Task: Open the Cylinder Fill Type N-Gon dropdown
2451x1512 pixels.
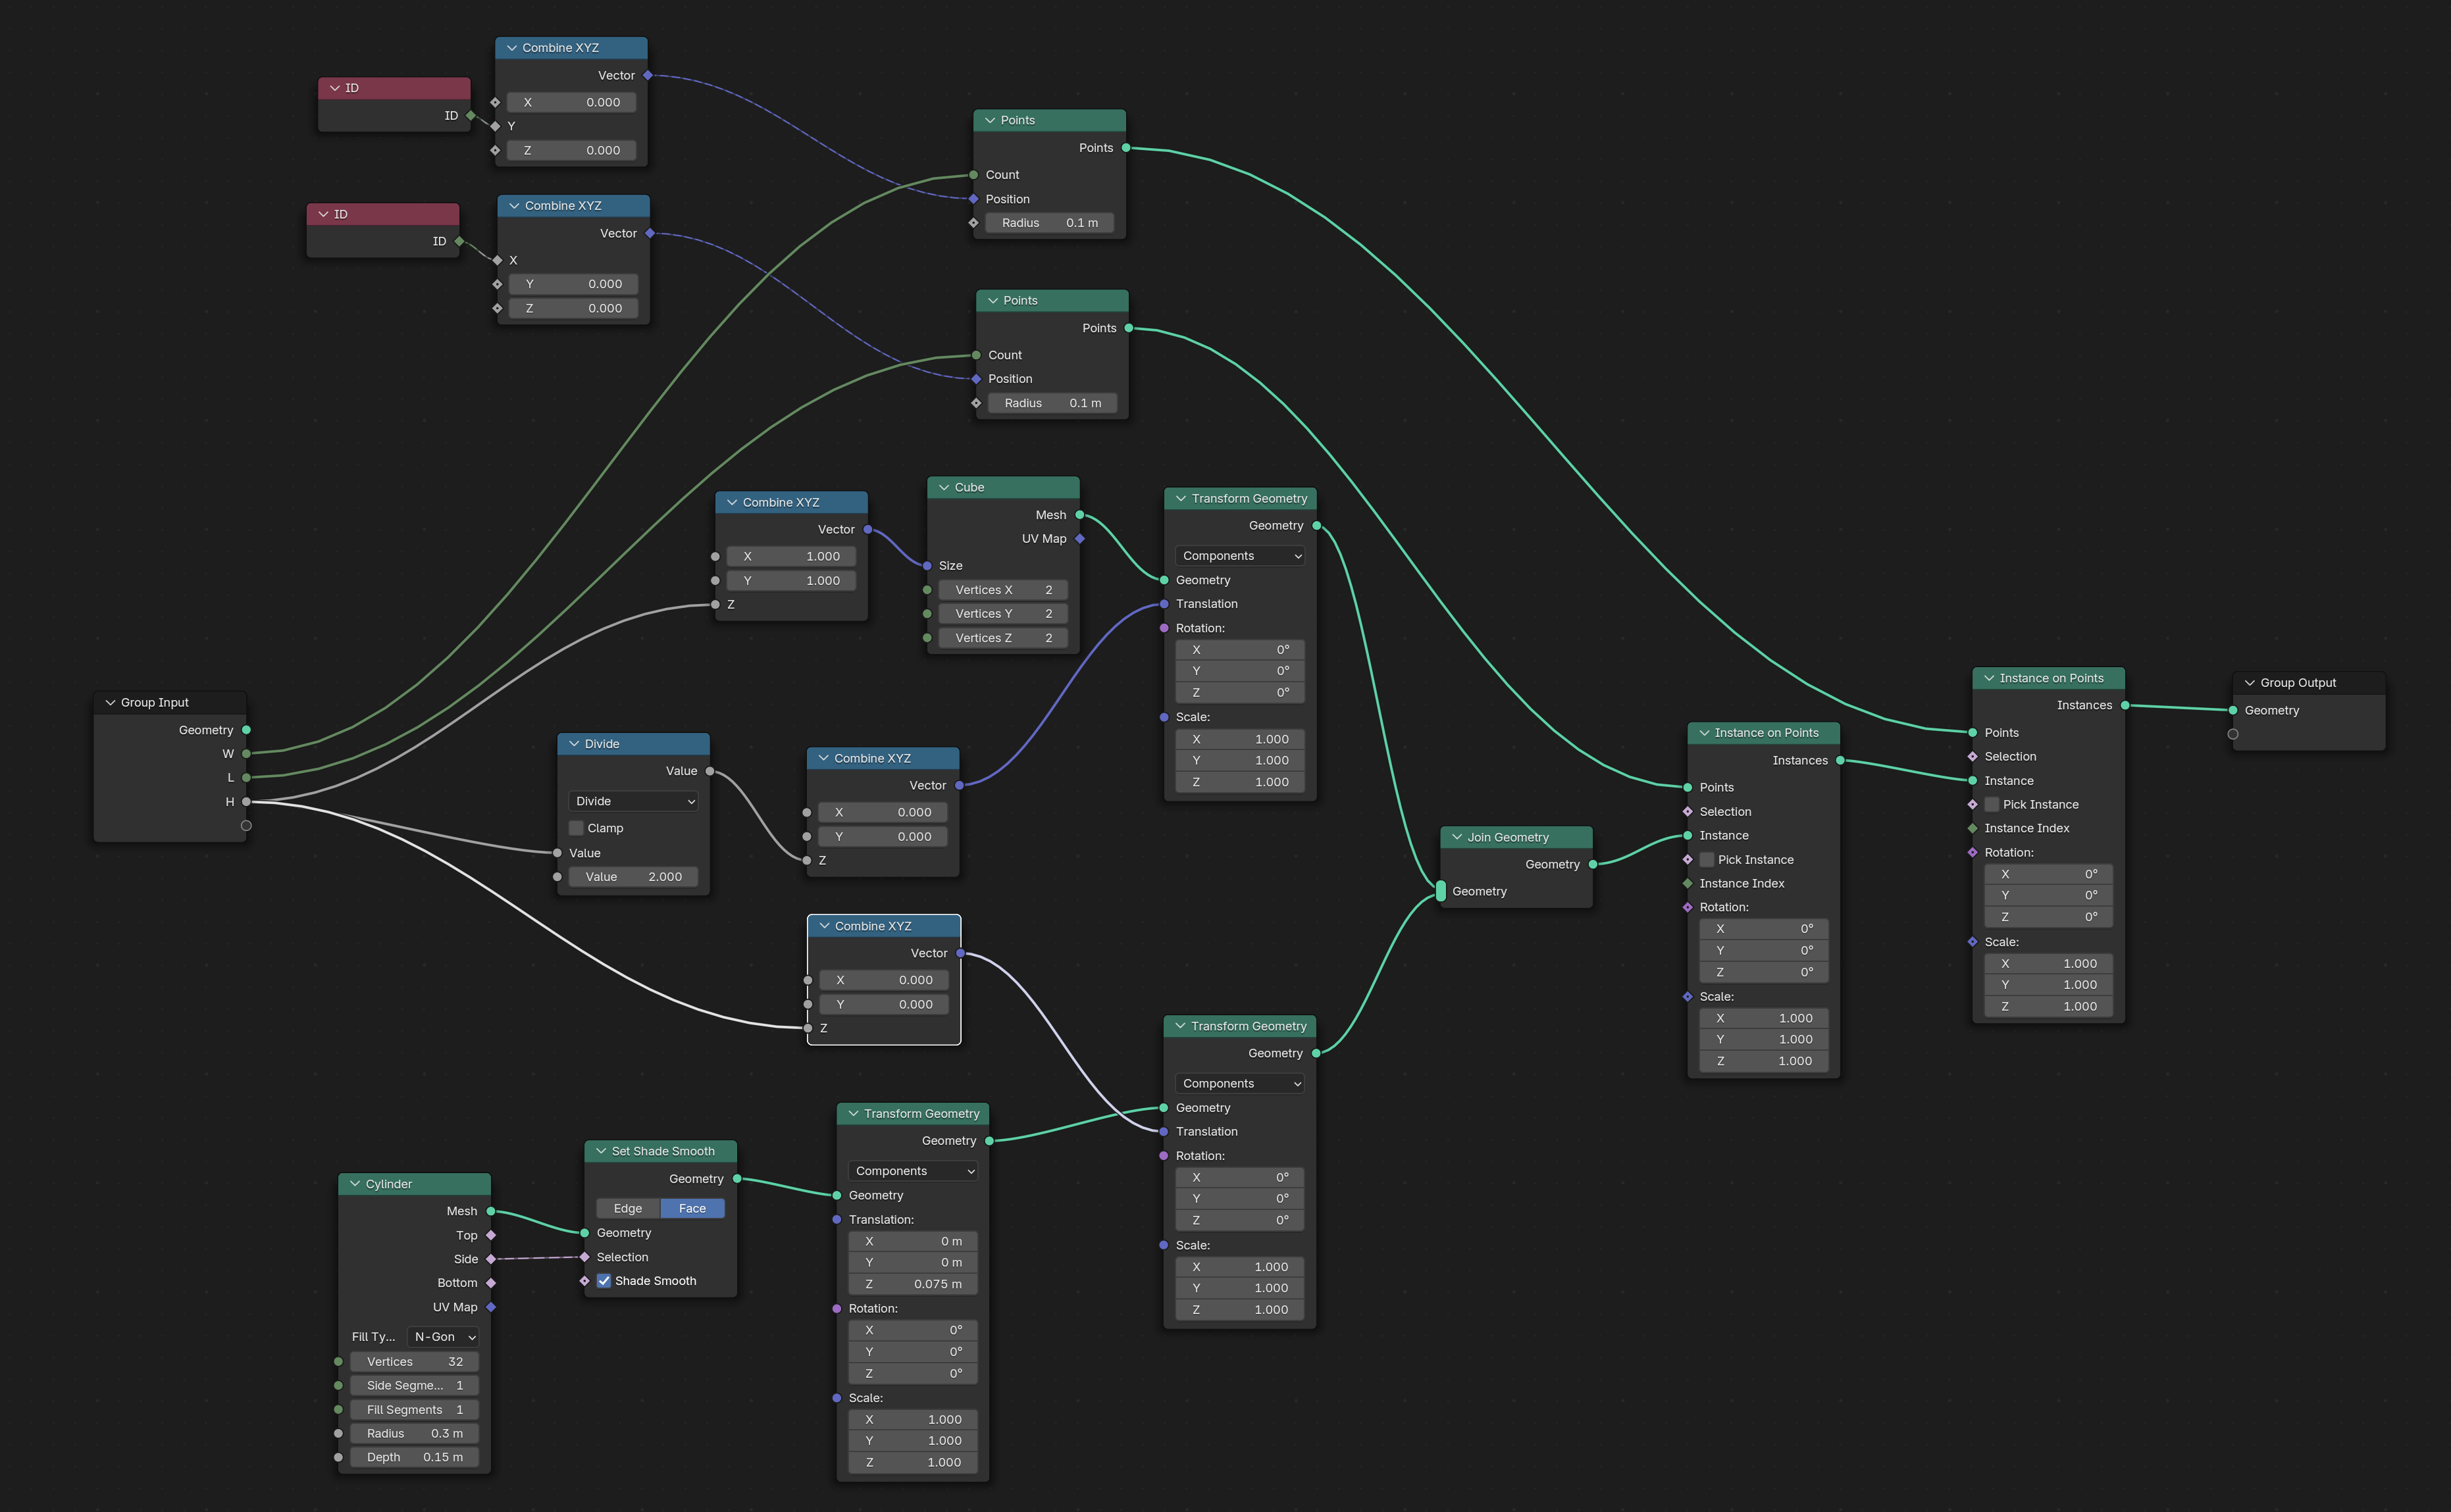Action: tap(443, 1337)
